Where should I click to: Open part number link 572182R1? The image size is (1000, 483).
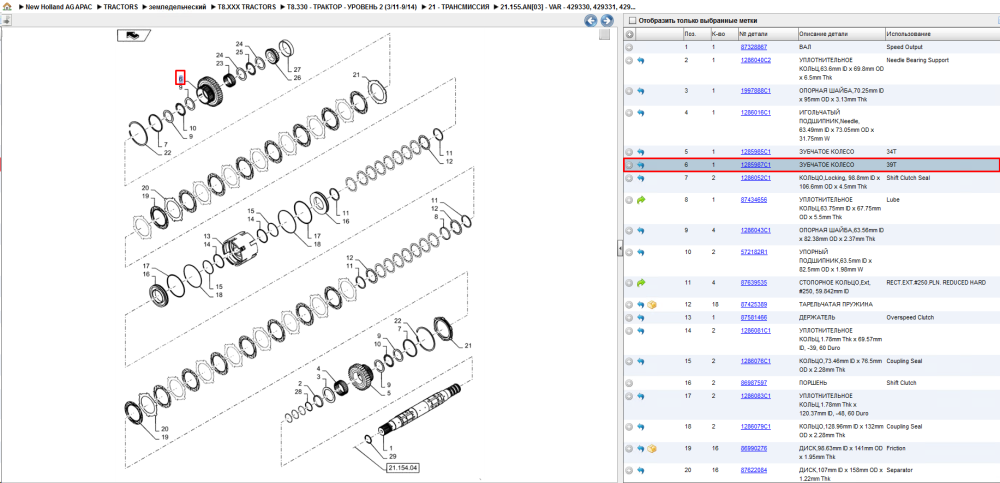tap(753, 252)
